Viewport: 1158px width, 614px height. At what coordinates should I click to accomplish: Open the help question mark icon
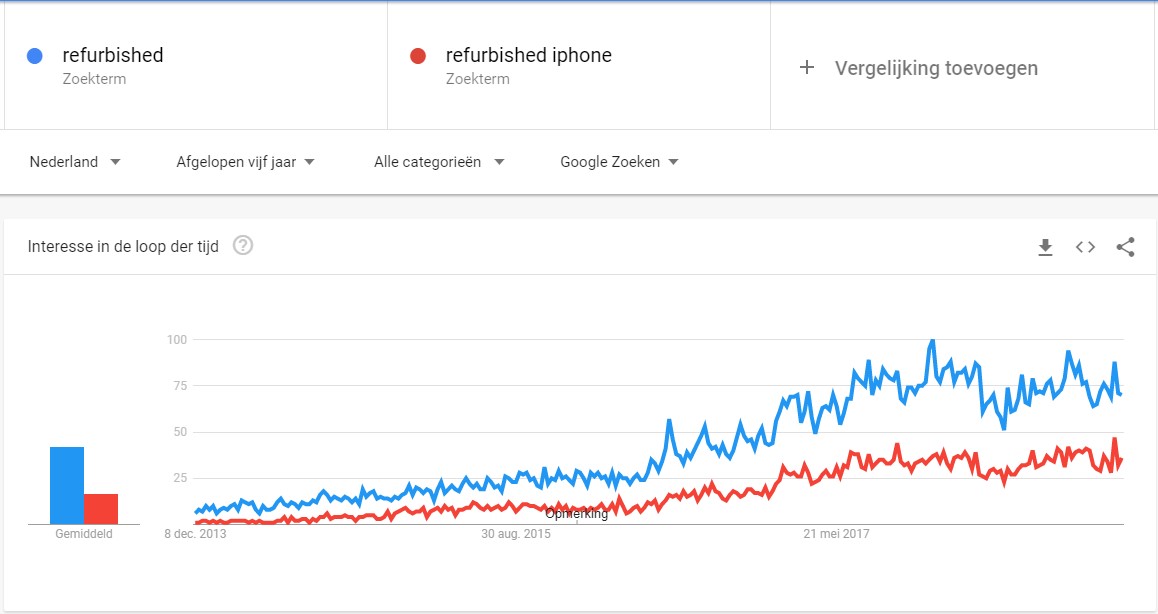243,245
